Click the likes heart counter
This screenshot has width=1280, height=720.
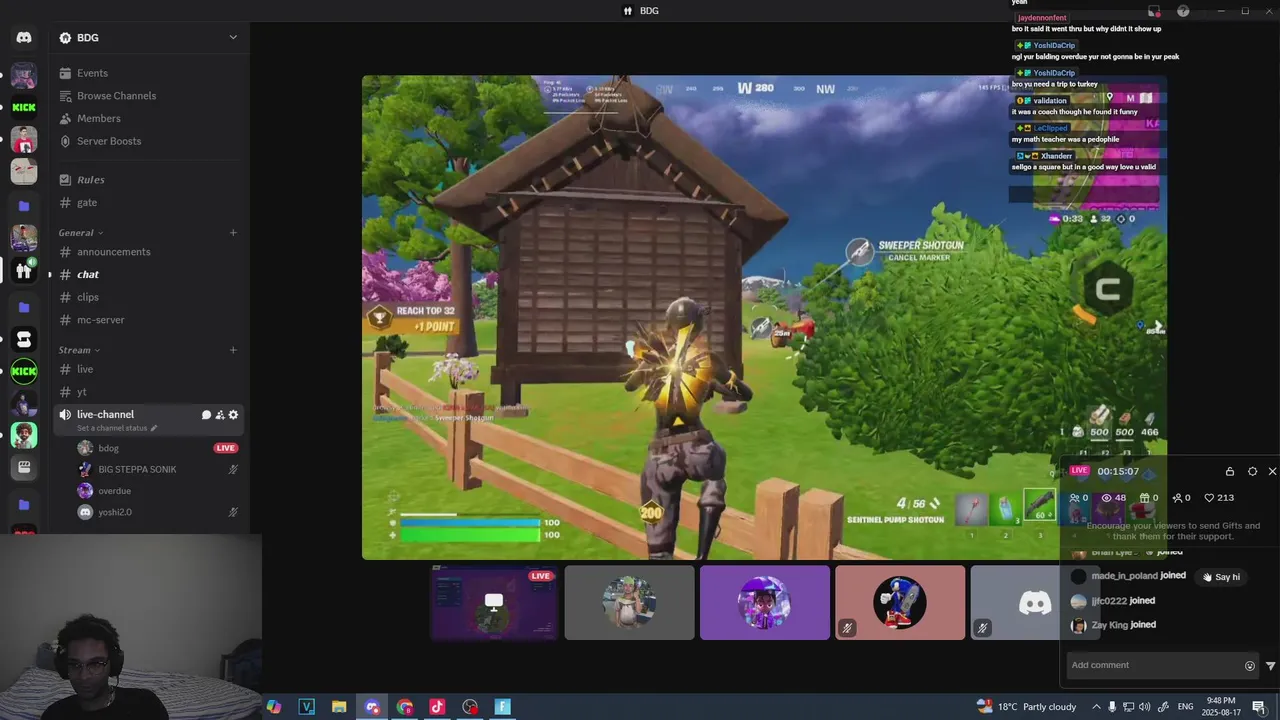1218,498
